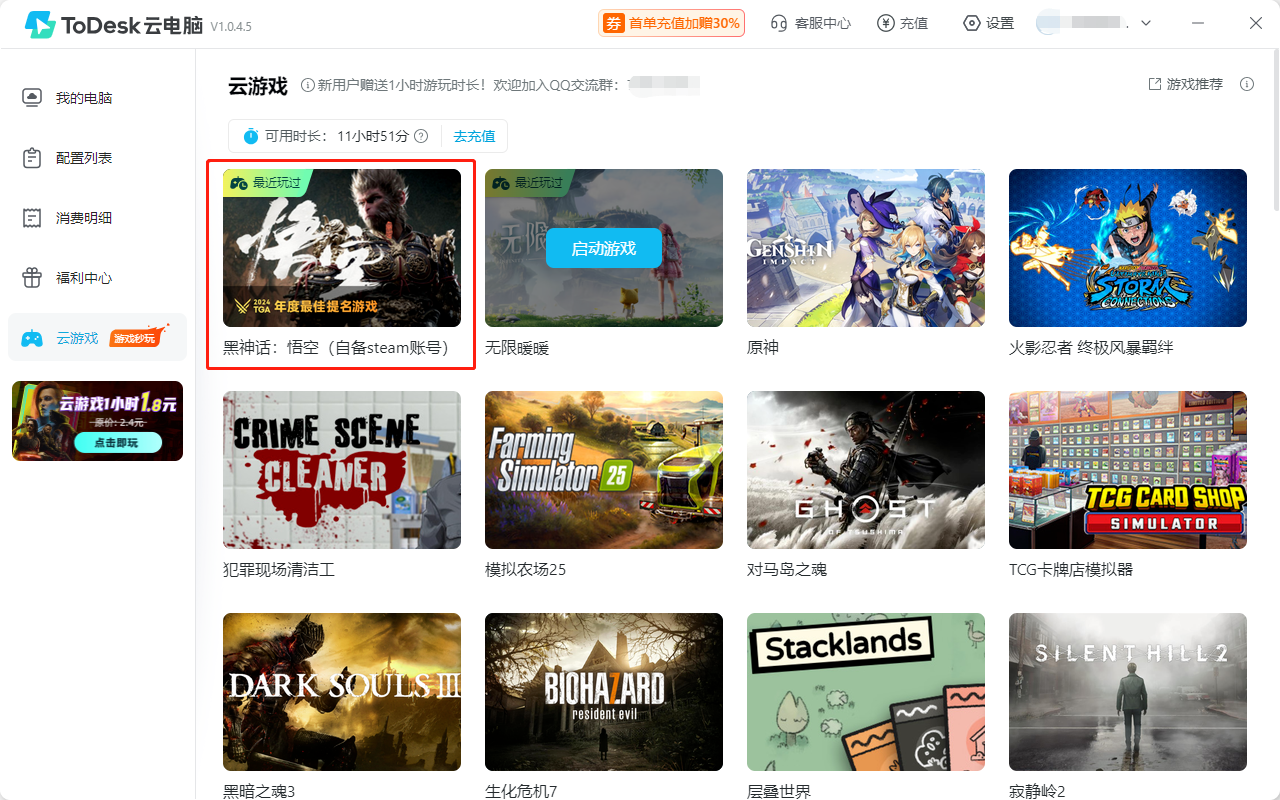Select 福利中心 in the sidebar
1280x800 pixels.
click(x=97, y=278)
